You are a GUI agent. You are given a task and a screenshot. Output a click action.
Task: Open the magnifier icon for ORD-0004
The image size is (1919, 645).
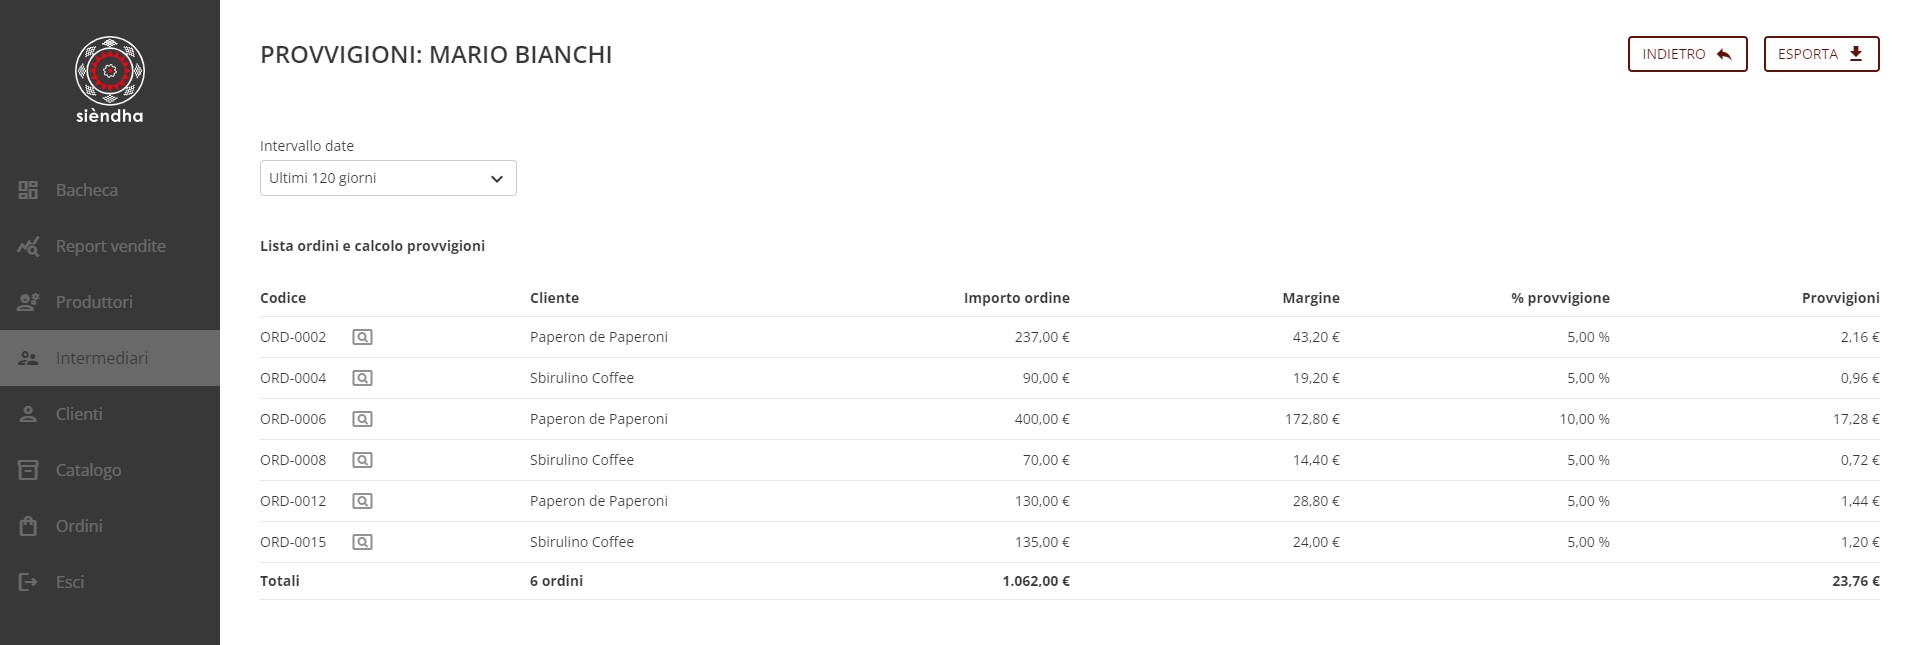tap(362, 378)
